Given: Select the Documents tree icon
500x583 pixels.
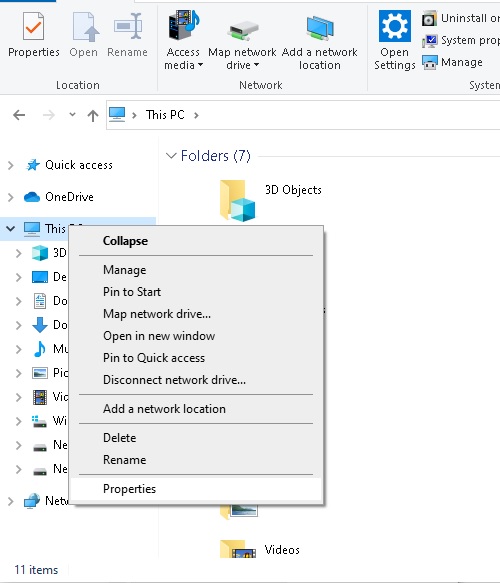Looking at the screenshot, I should [40, 301].
